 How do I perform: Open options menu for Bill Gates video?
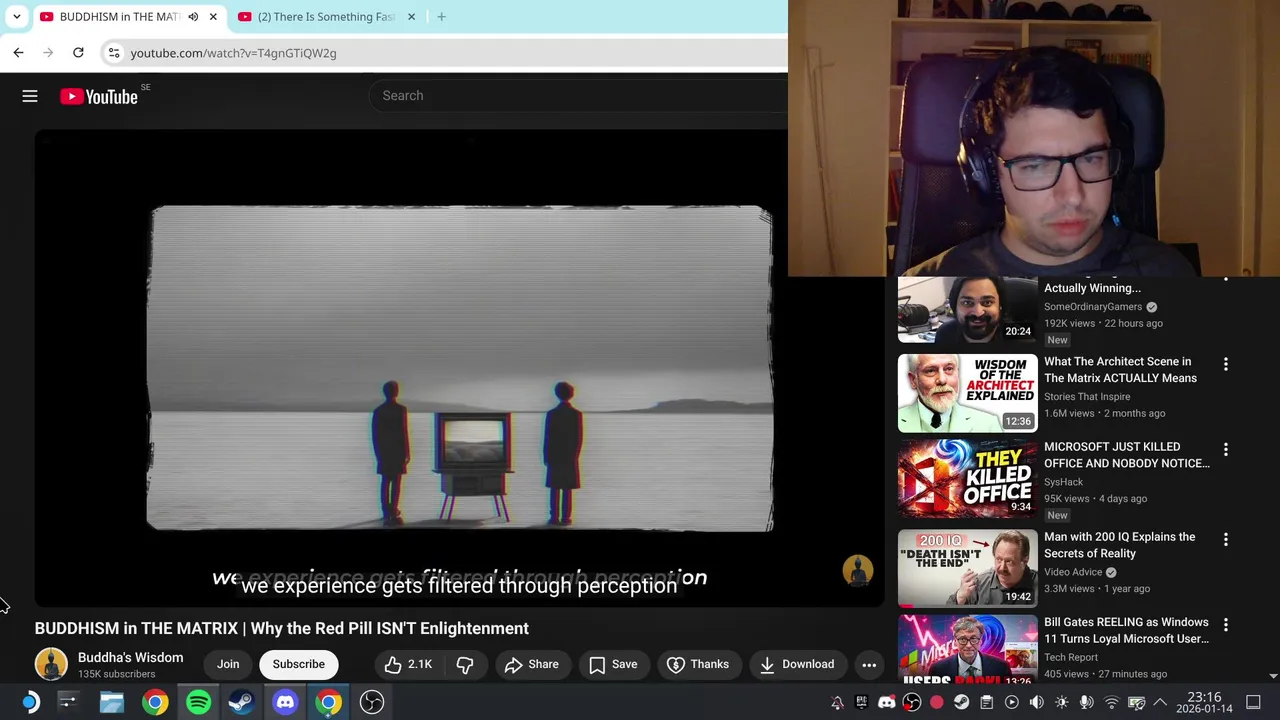1226,624
